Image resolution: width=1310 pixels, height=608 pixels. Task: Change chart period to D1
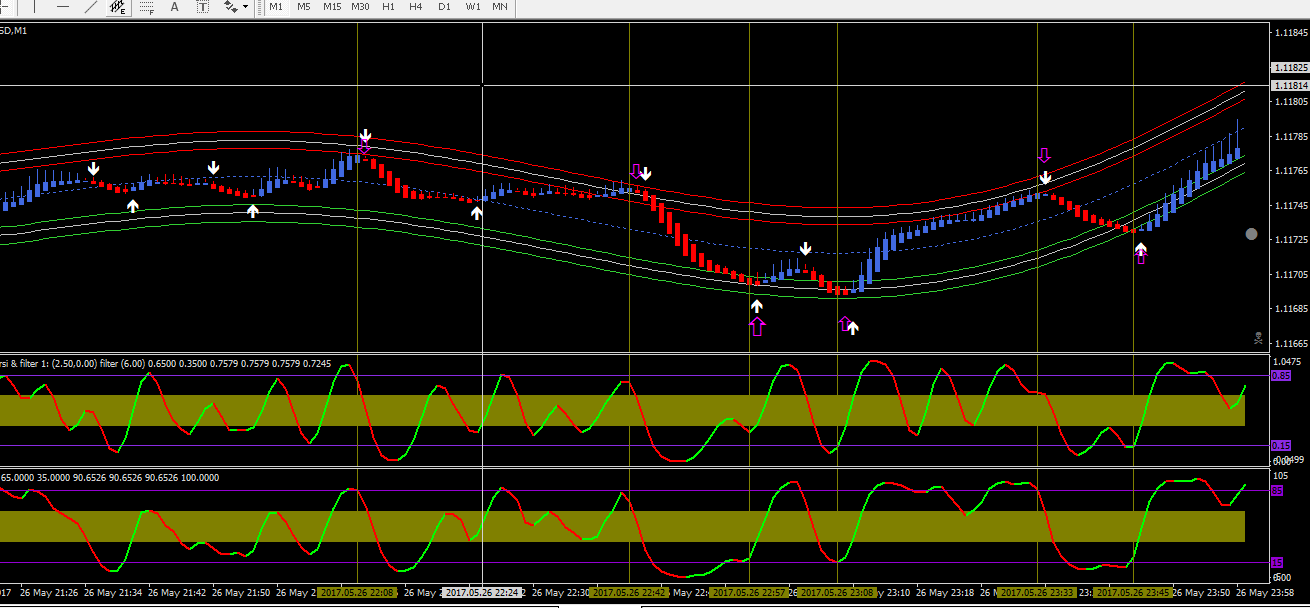(444, 7)
